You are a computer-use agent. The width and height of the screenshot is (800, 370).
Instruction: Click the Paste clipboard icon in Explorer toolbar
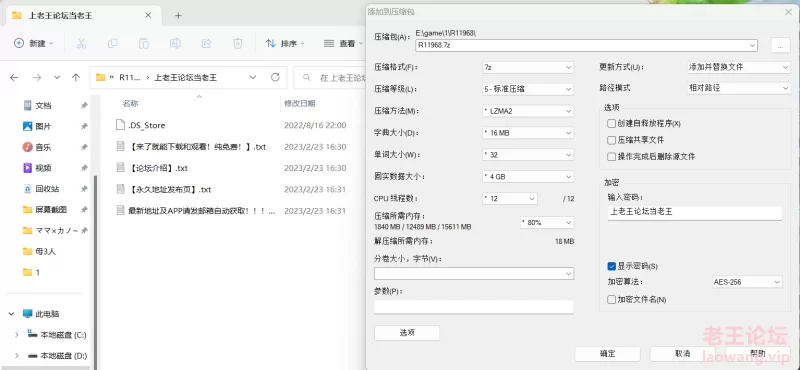click(x=144, y=43)
